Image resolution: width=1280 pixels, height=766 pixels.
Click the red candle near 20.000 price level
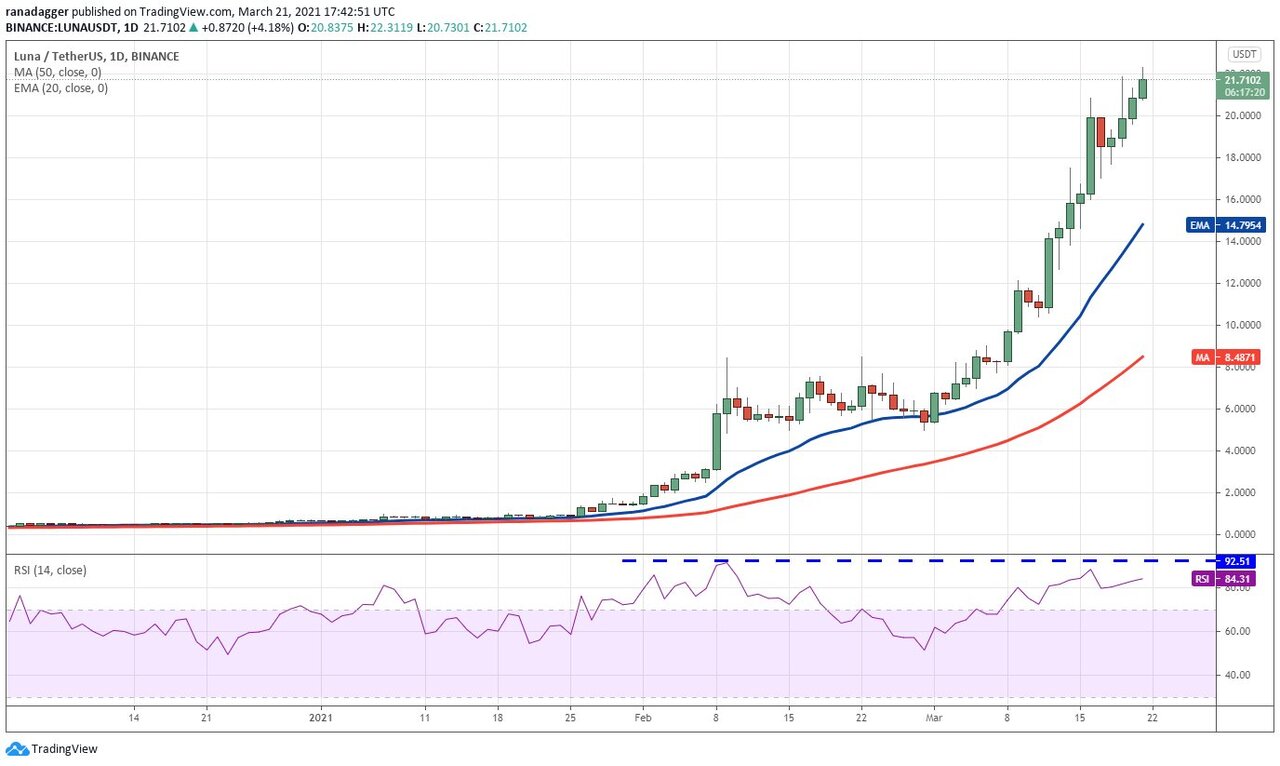pos(1101,132)
